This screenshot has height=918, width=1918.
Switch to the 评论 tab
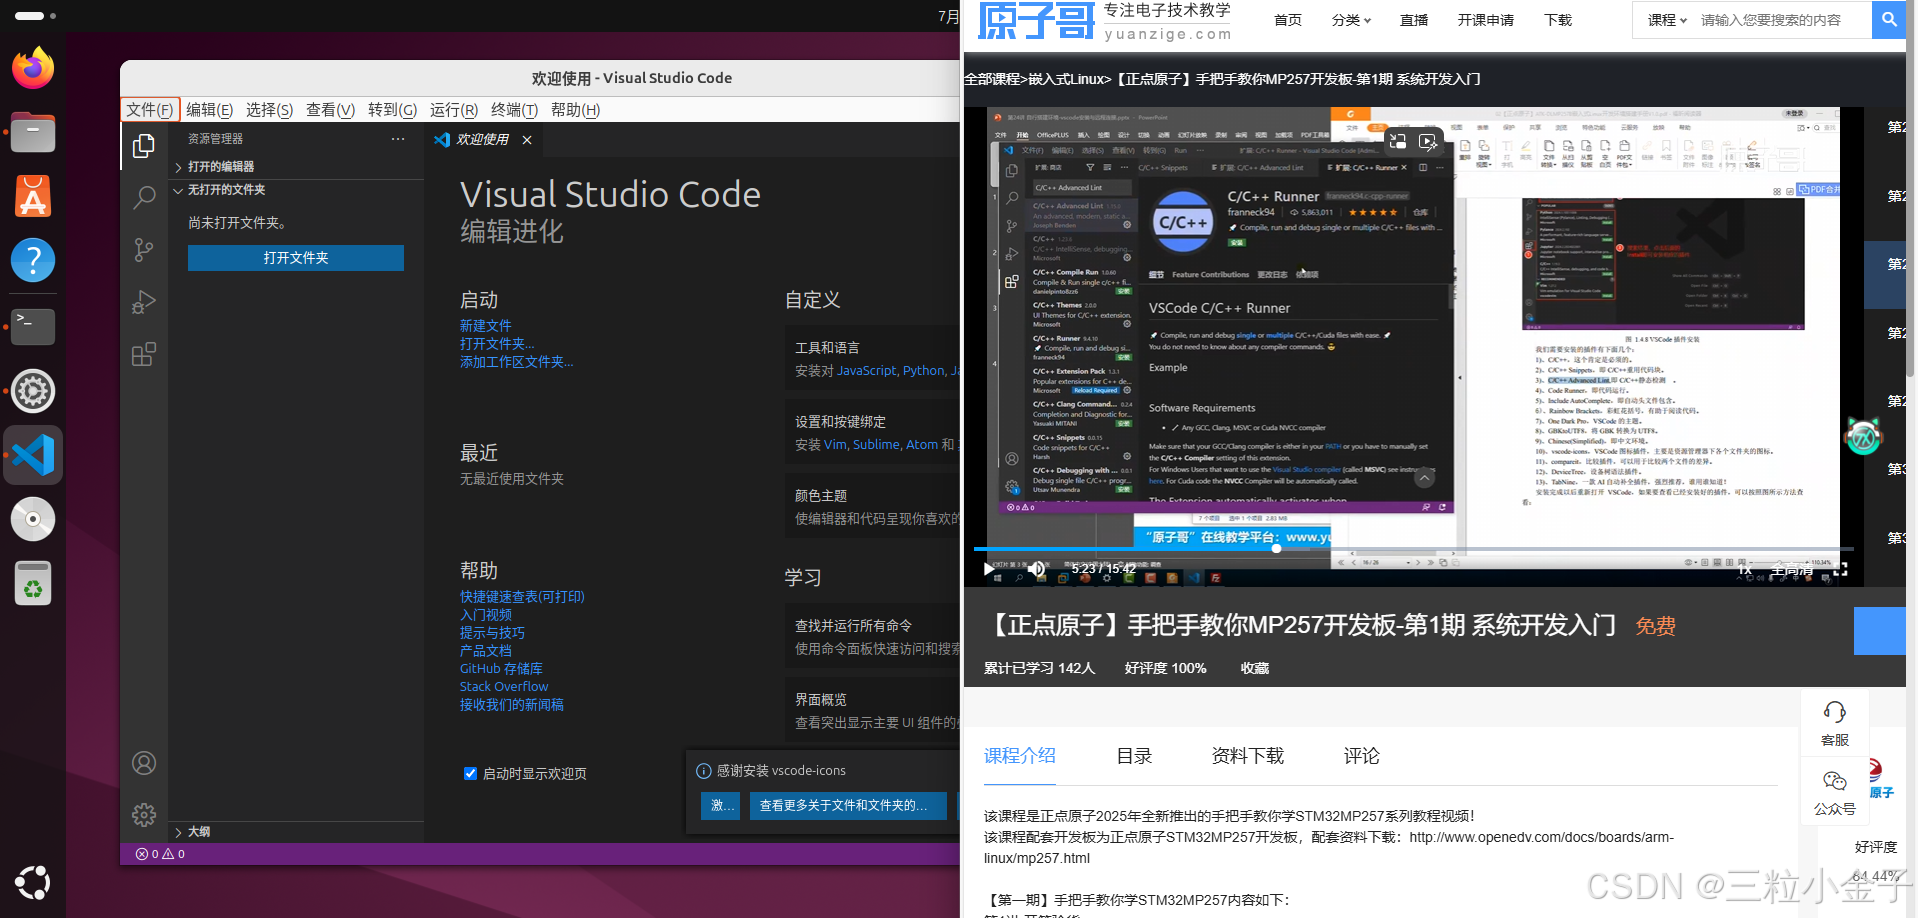click(1361, 756)
